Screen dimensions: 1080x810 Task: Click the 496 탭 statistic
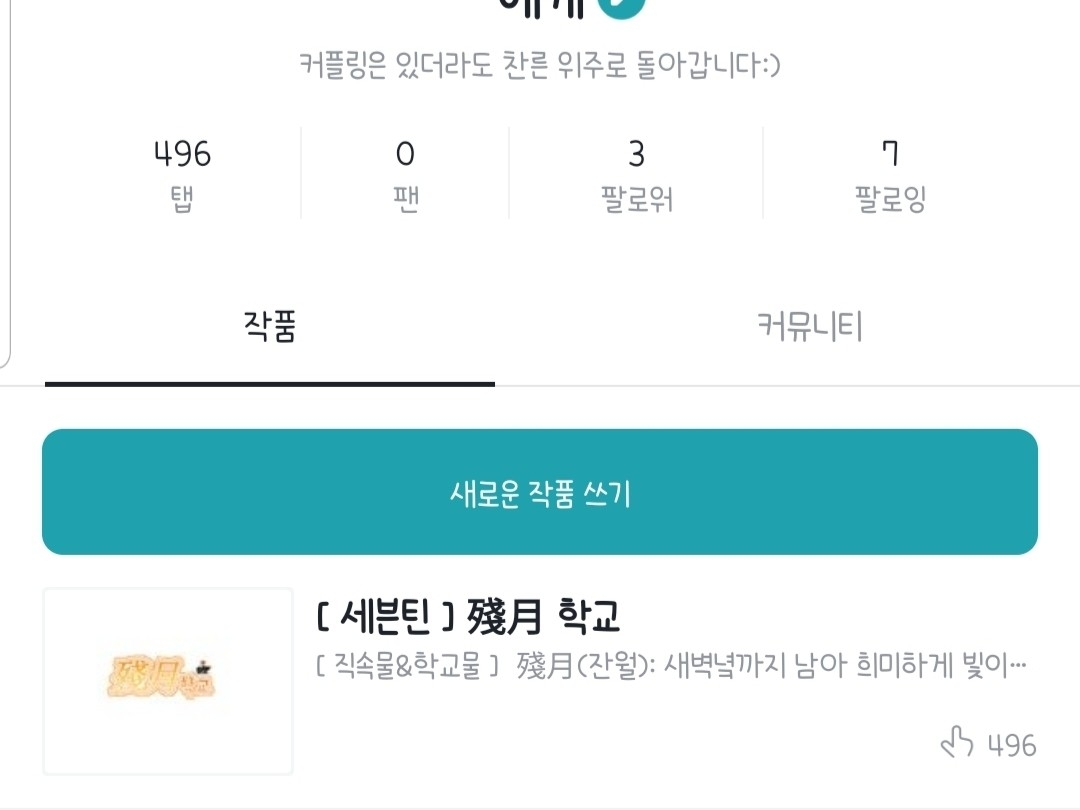182,154
